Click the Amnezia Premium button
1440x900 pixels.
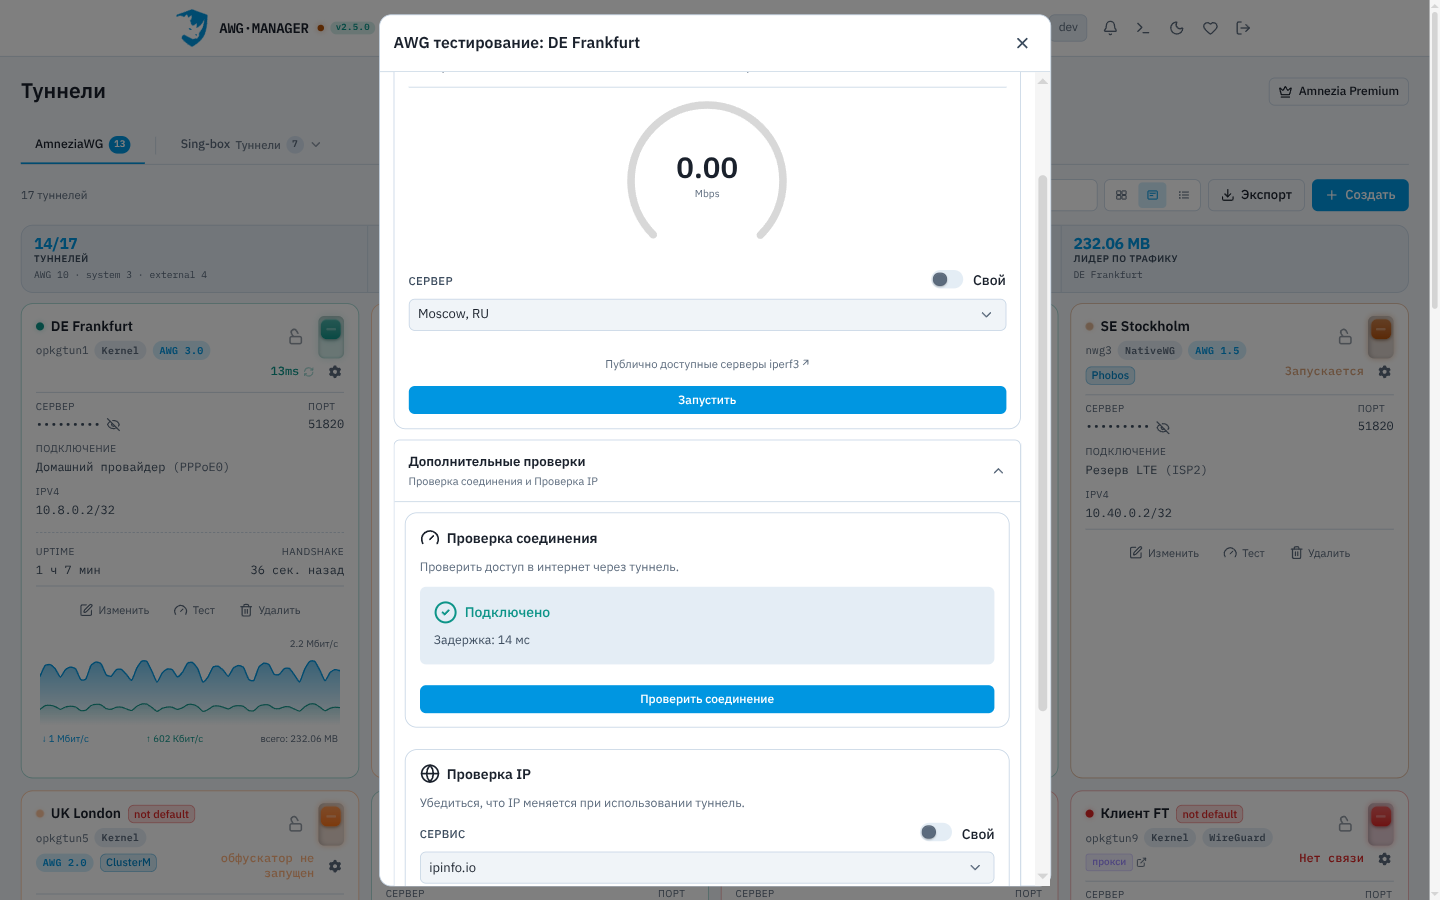(x=1339, y=91)
